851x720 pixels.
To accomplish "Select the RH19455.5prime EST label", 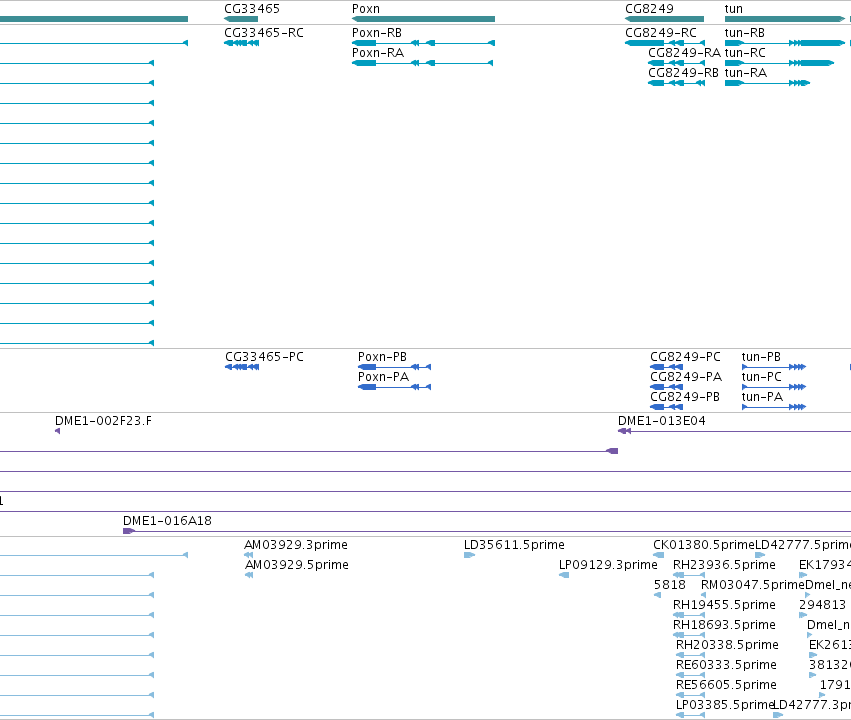I will pyautogui.click(x=724, y=604).
